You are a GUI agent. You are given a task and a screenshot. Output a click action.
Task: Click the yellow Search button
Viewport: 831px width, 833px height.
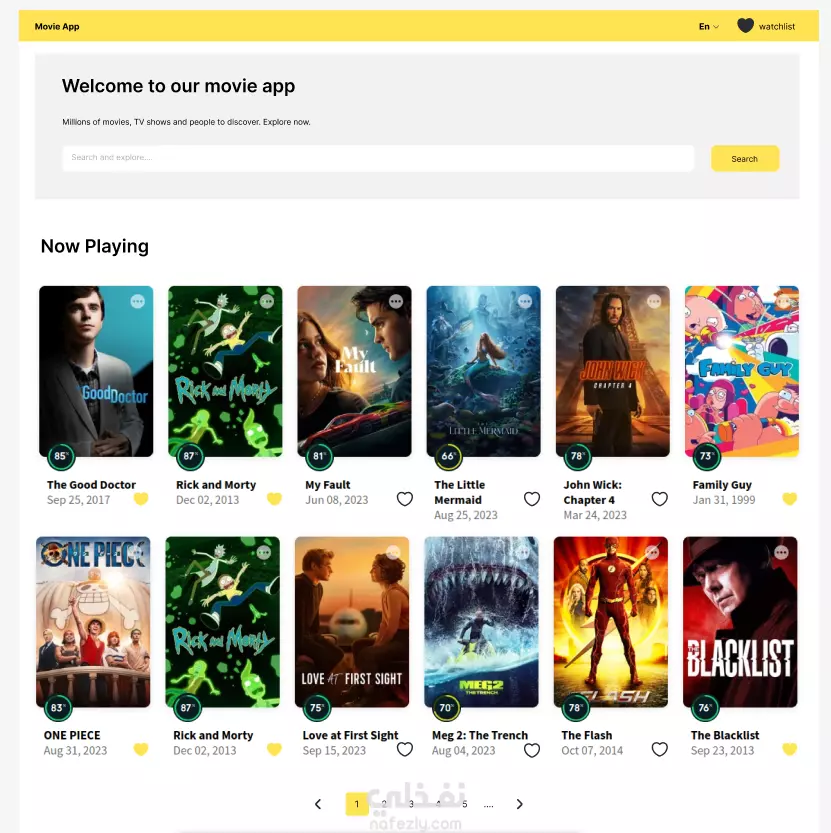pyautogui.click(x=745, y=158)
